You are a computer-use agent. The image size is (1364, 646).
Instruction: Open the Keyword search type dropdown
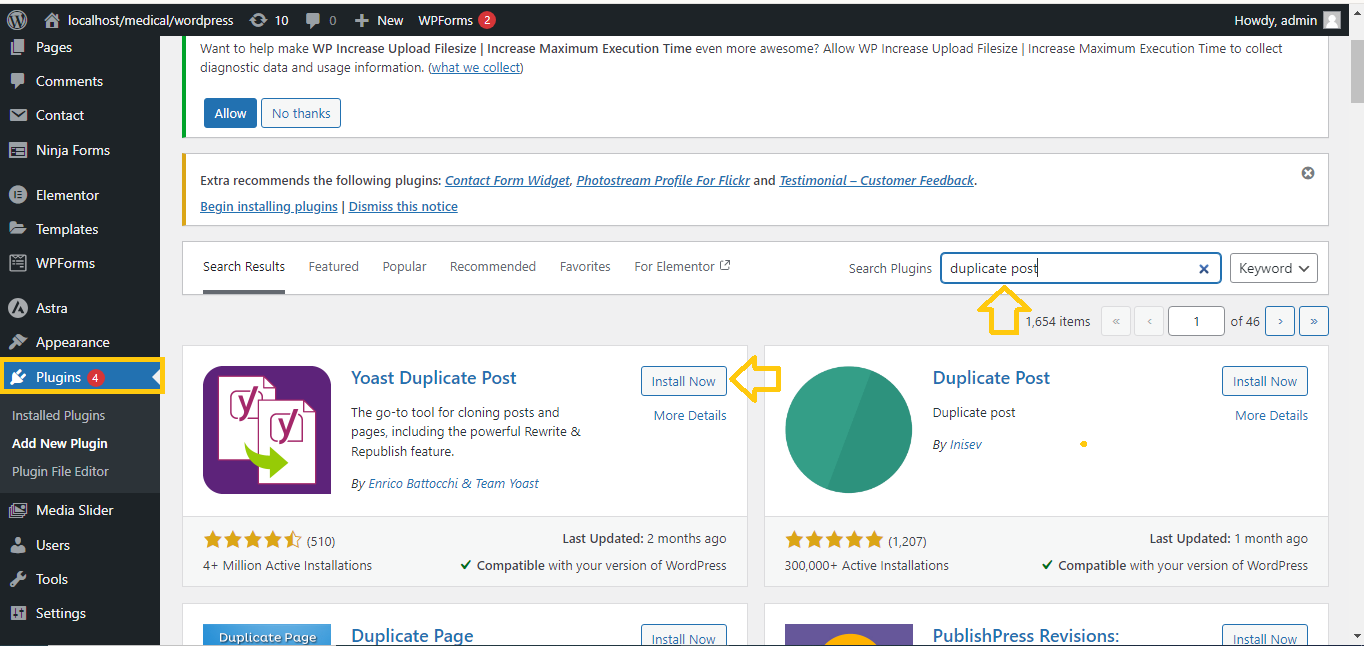[1273, 268]
